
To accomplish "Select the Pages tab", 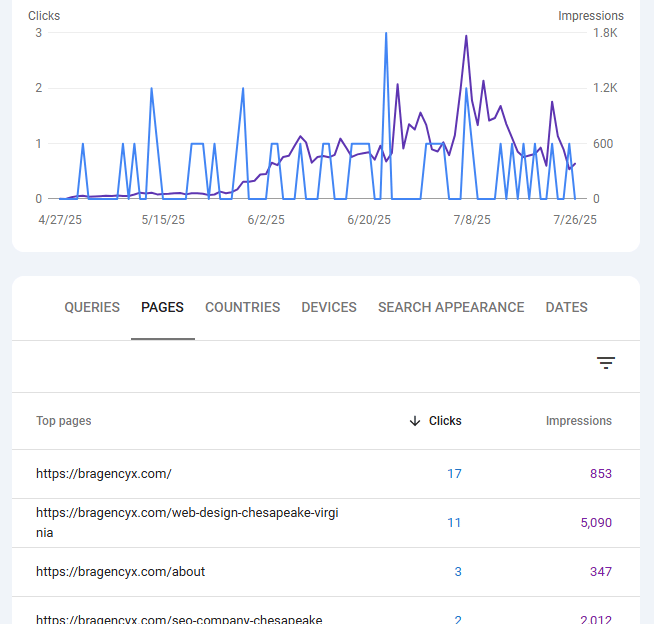I will point(162,307).
